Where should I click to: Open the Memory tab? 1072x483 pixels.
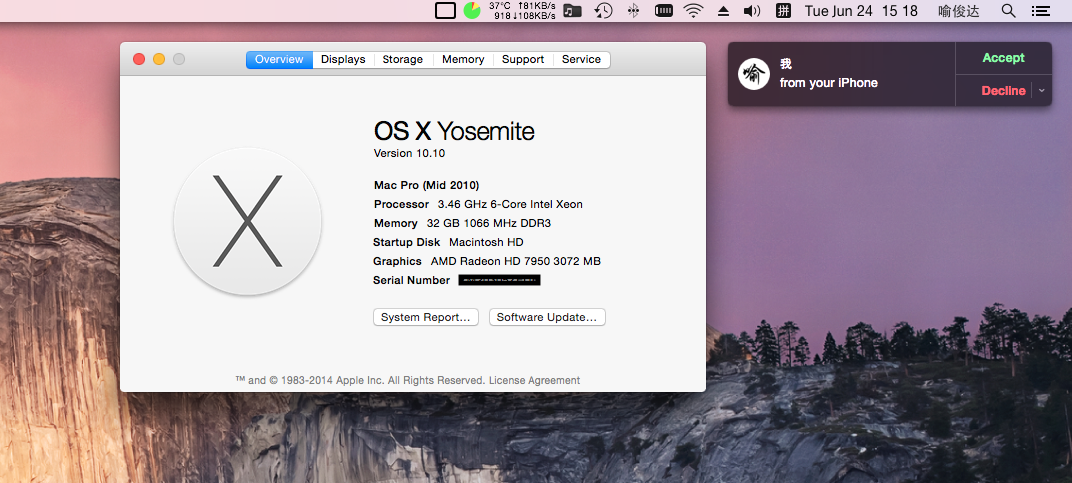[463, 60]
